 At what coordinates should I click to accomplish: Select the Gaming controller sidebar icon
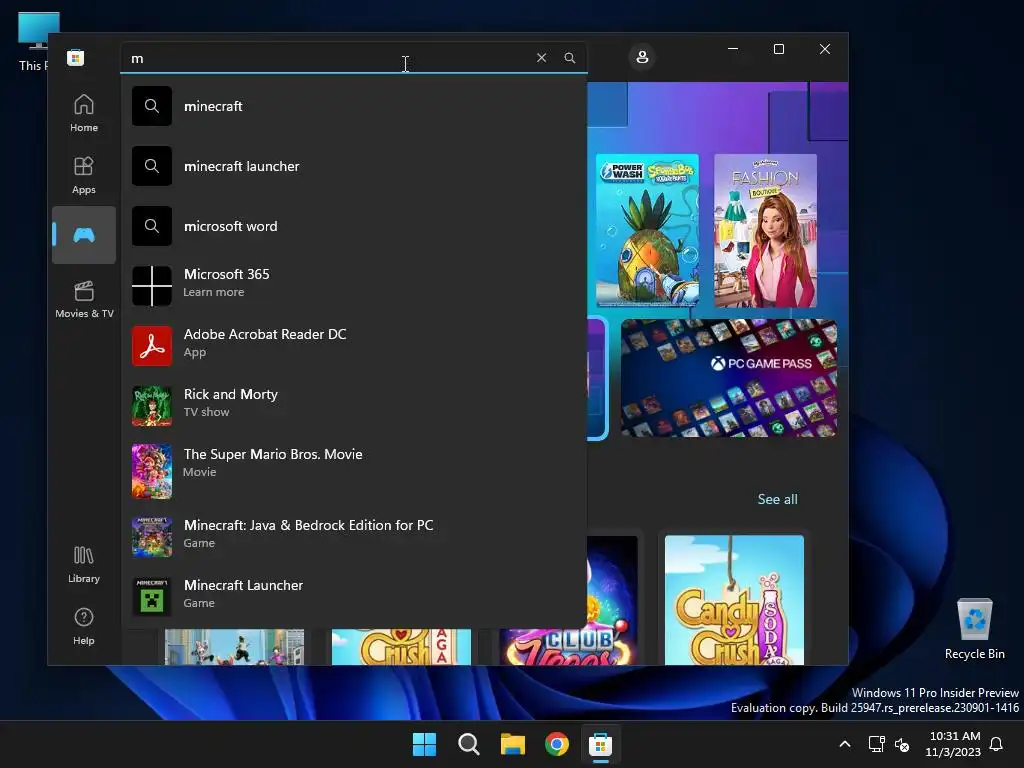[84, 235]
